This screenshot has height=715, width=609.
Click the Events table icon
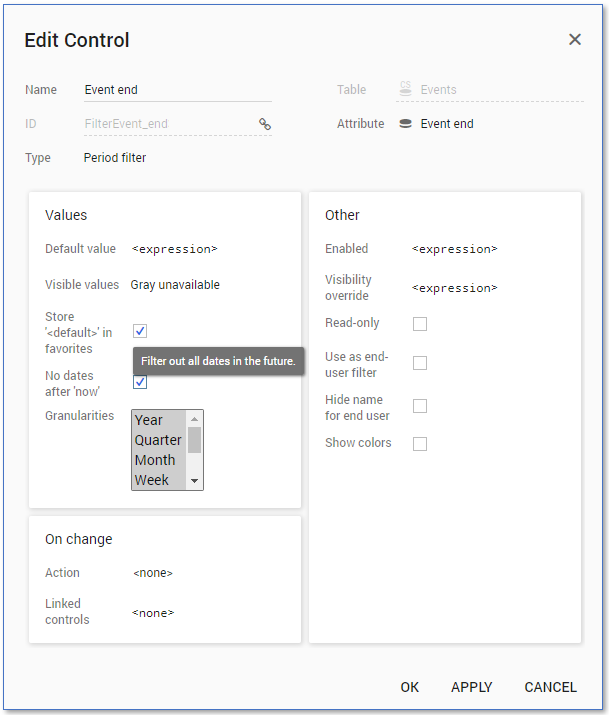(x=405, y=88)
